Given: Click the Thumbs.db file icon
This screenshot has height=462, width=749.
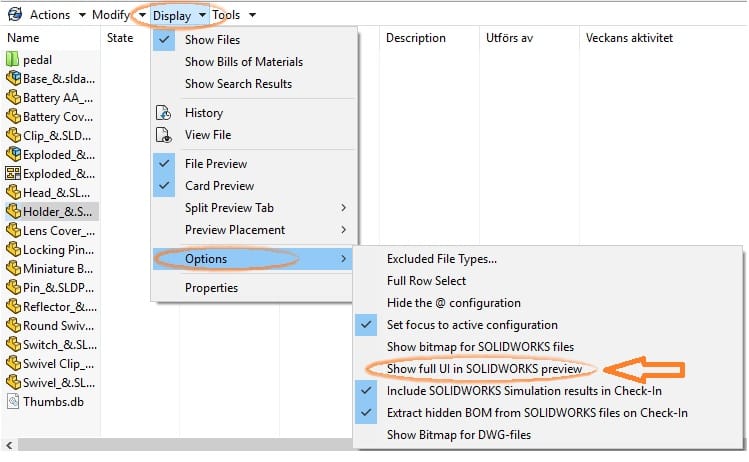Looking at the screenshot, I should [x=13, y=401].
